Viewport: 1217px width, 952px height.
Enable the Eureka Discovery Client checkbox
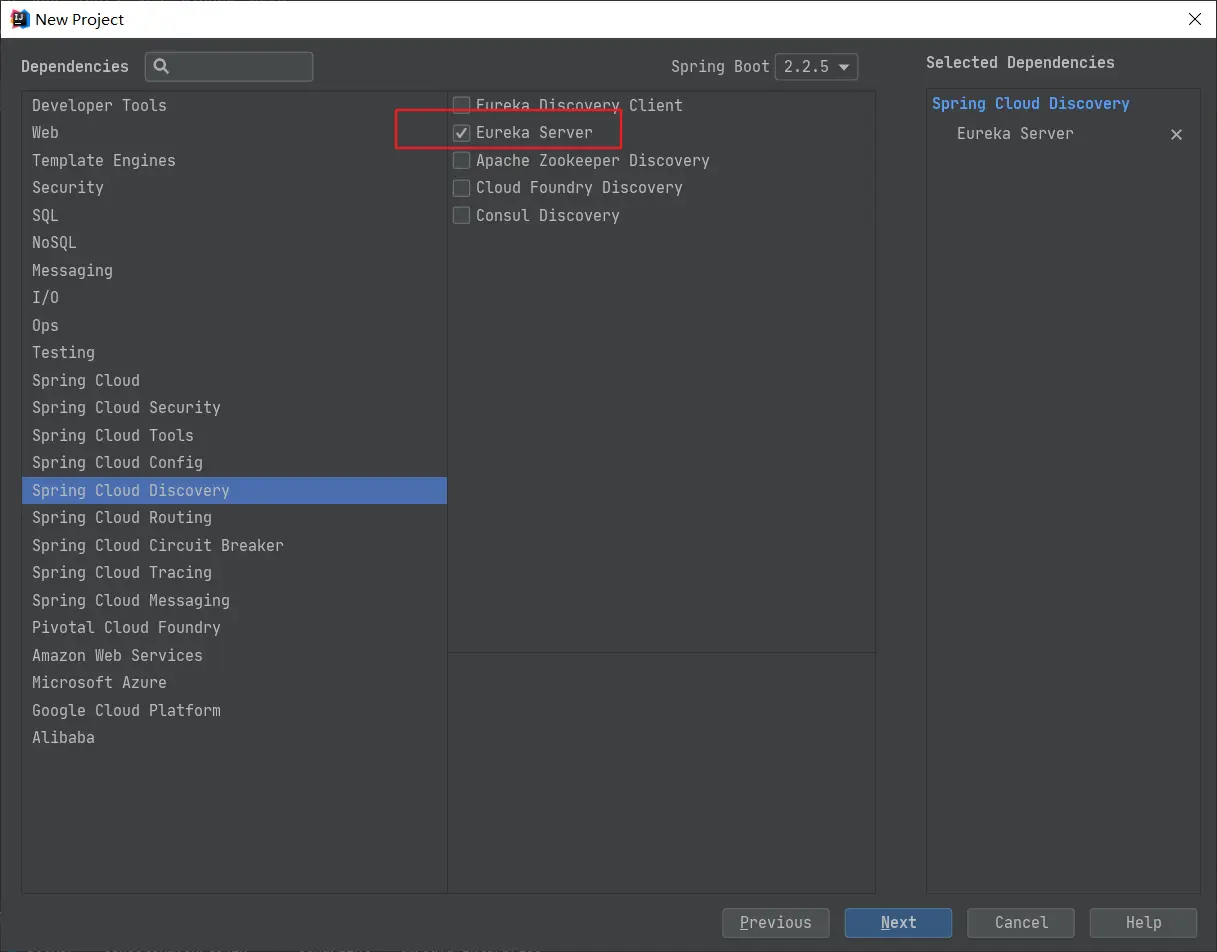tap(461, 105)
